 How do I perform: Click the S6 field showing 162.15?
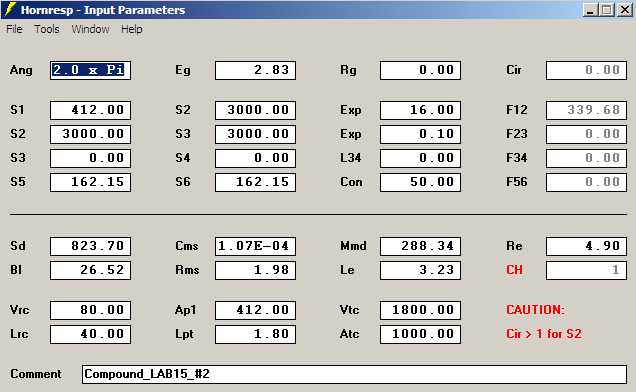point(255,182)
